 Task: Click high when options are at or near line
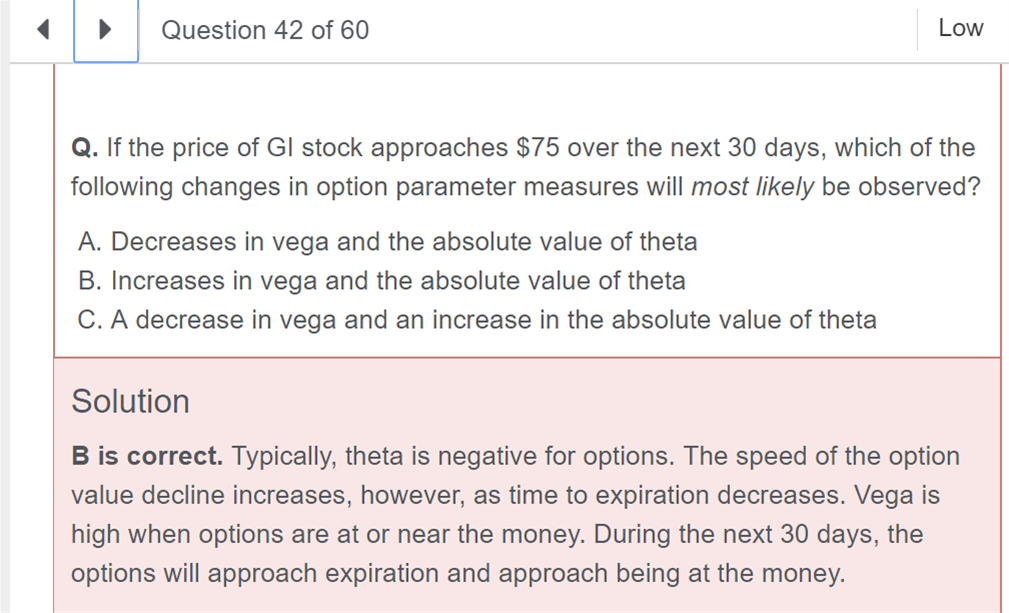point(497,535)
